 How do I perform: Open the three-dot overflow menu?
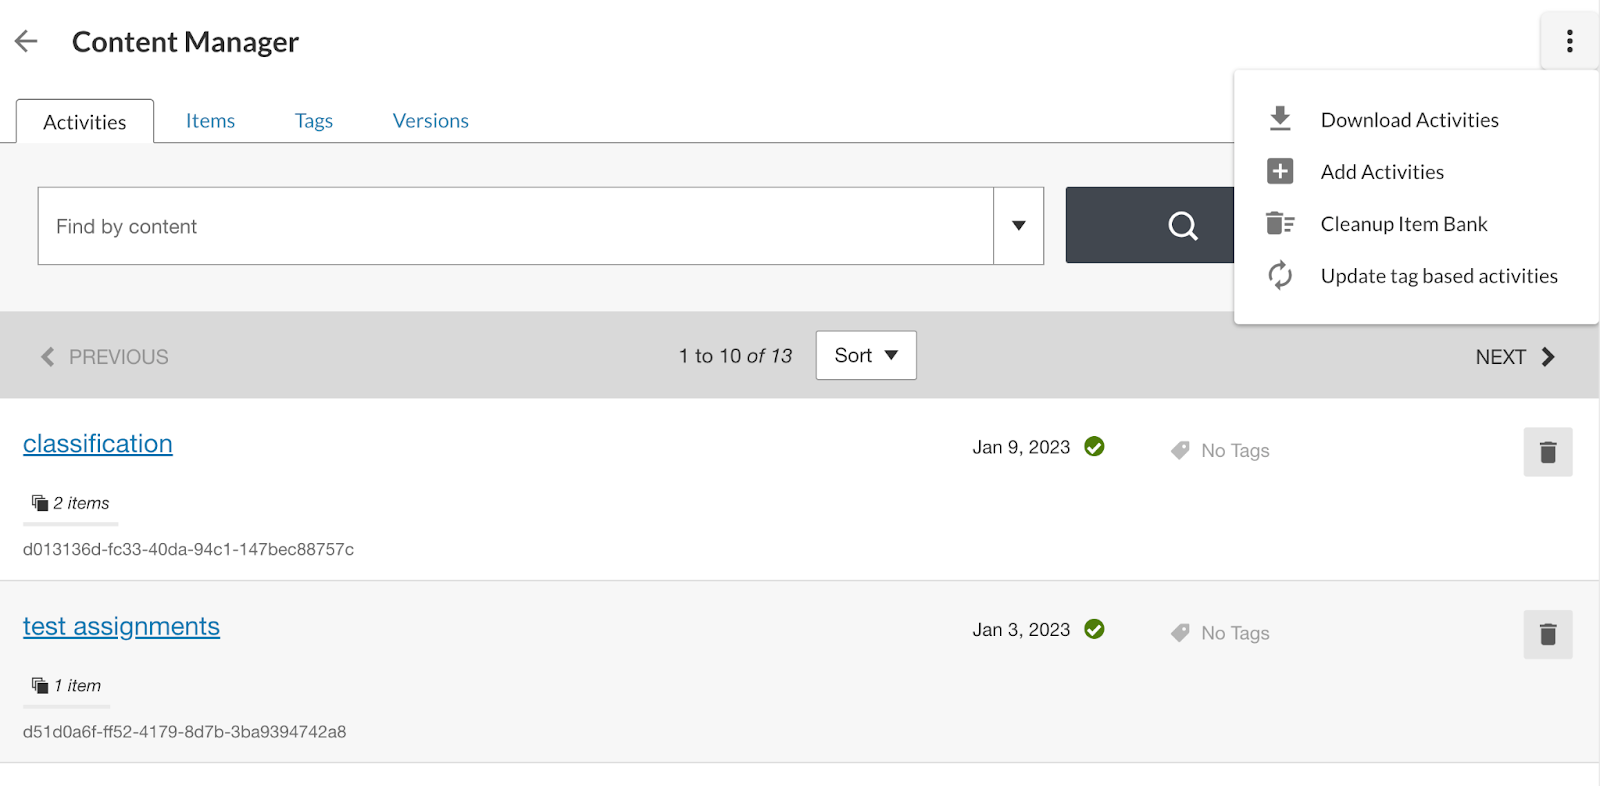click(1569, 41)
